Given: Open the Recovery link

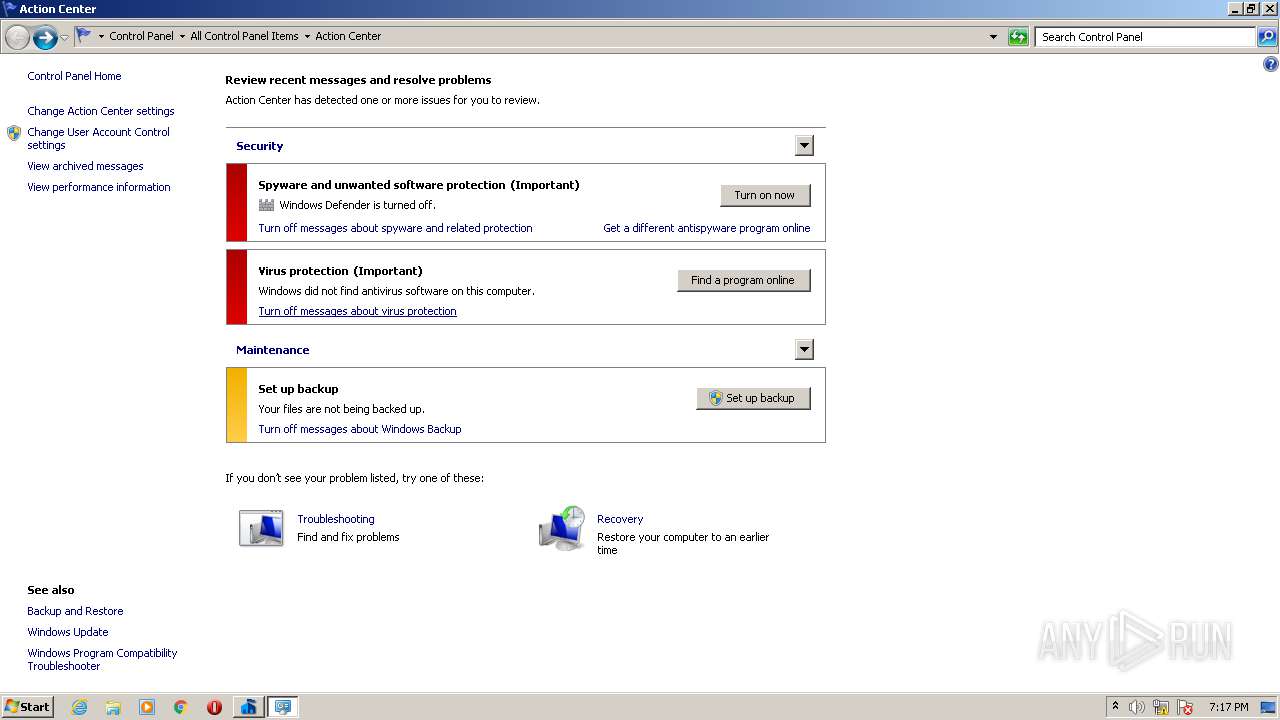Looking at the screenshot, I should tap(620, 519).
